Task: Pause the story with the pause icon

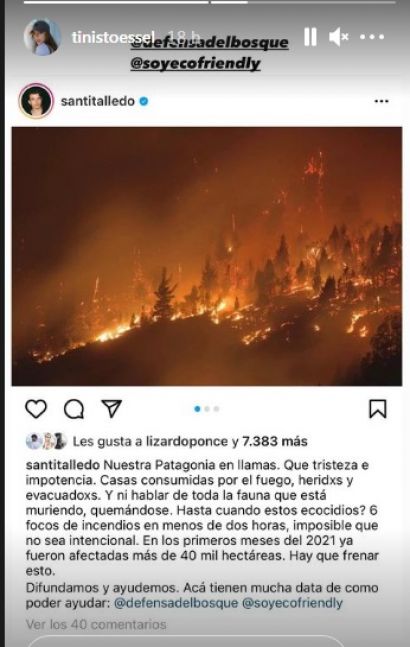Action: [310, 37]
